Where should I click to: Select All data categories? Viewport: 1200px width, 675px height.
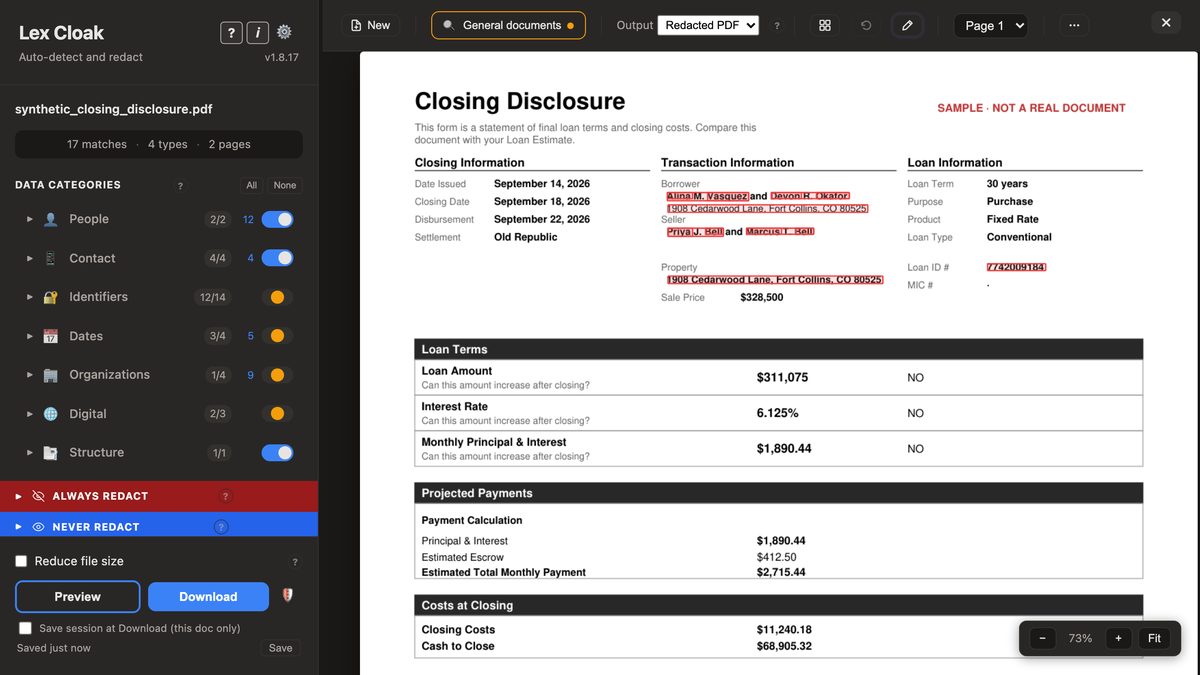[x=252, y=185]
